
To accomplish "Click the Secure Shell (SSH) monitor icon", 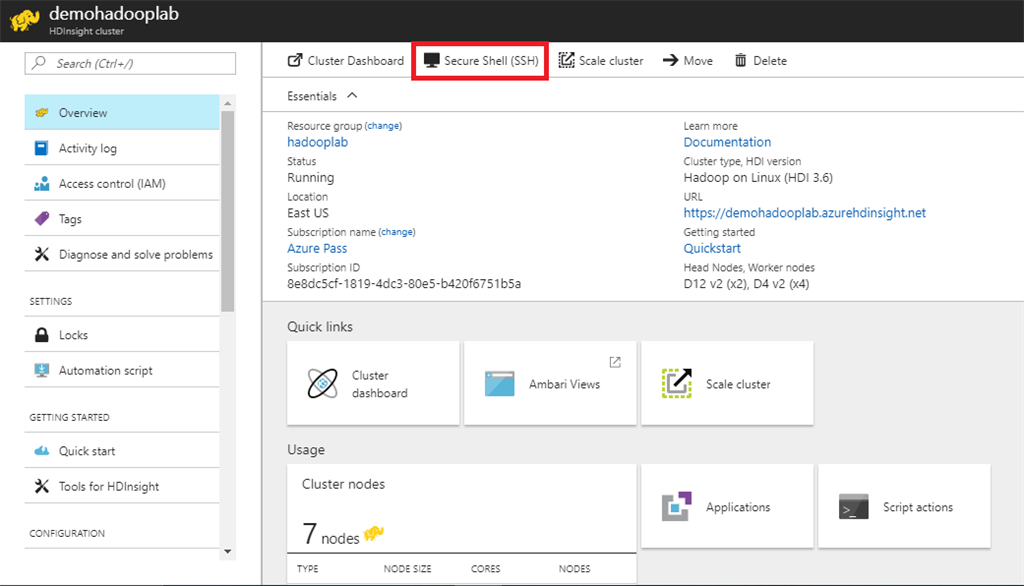I will coord(432,61).
